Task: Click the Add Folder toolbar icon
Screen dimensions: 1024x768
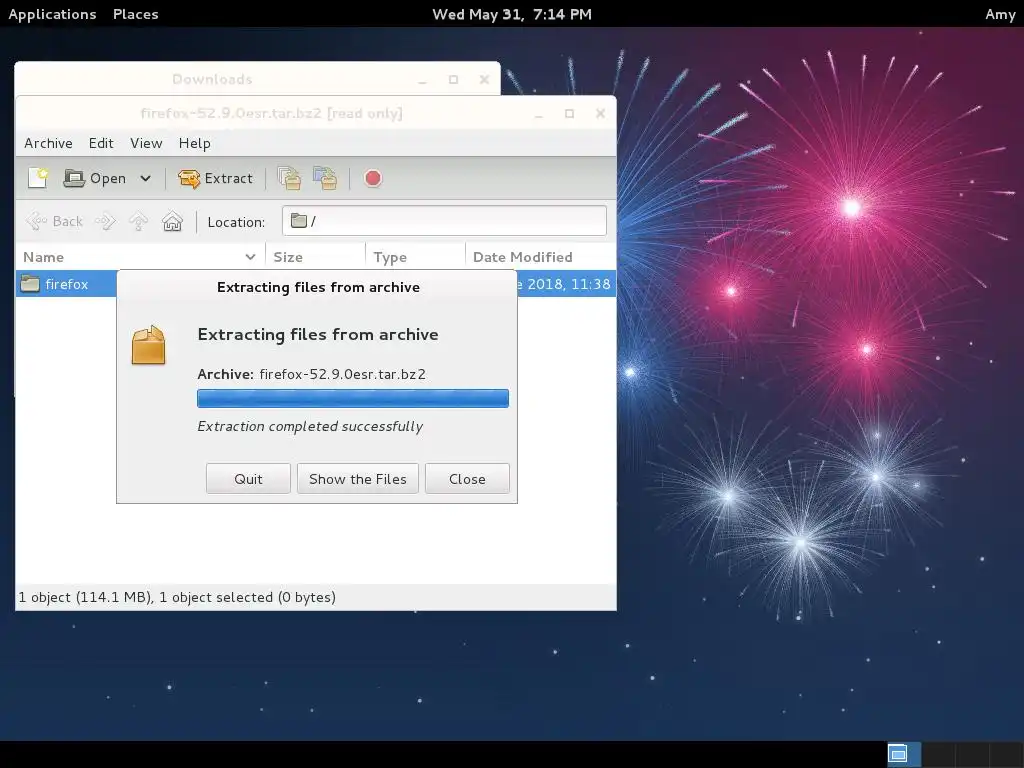Action: 325,178
